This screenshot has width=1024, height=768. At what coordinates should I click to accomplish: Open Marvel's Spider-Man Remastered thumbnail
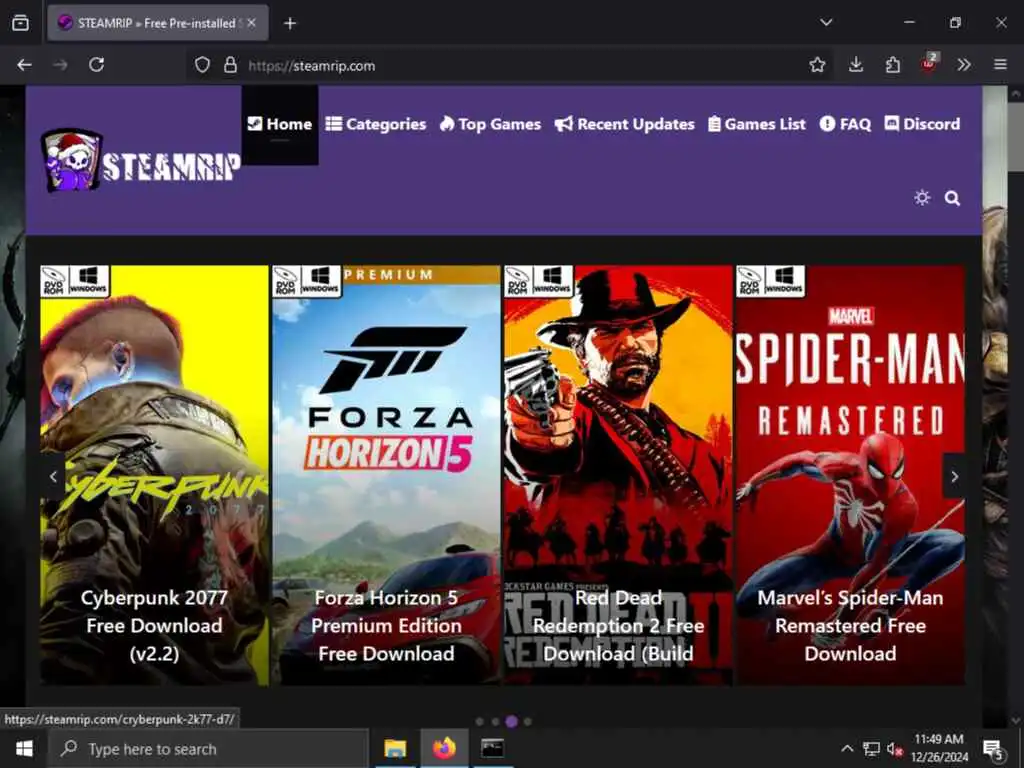point(850,475)
